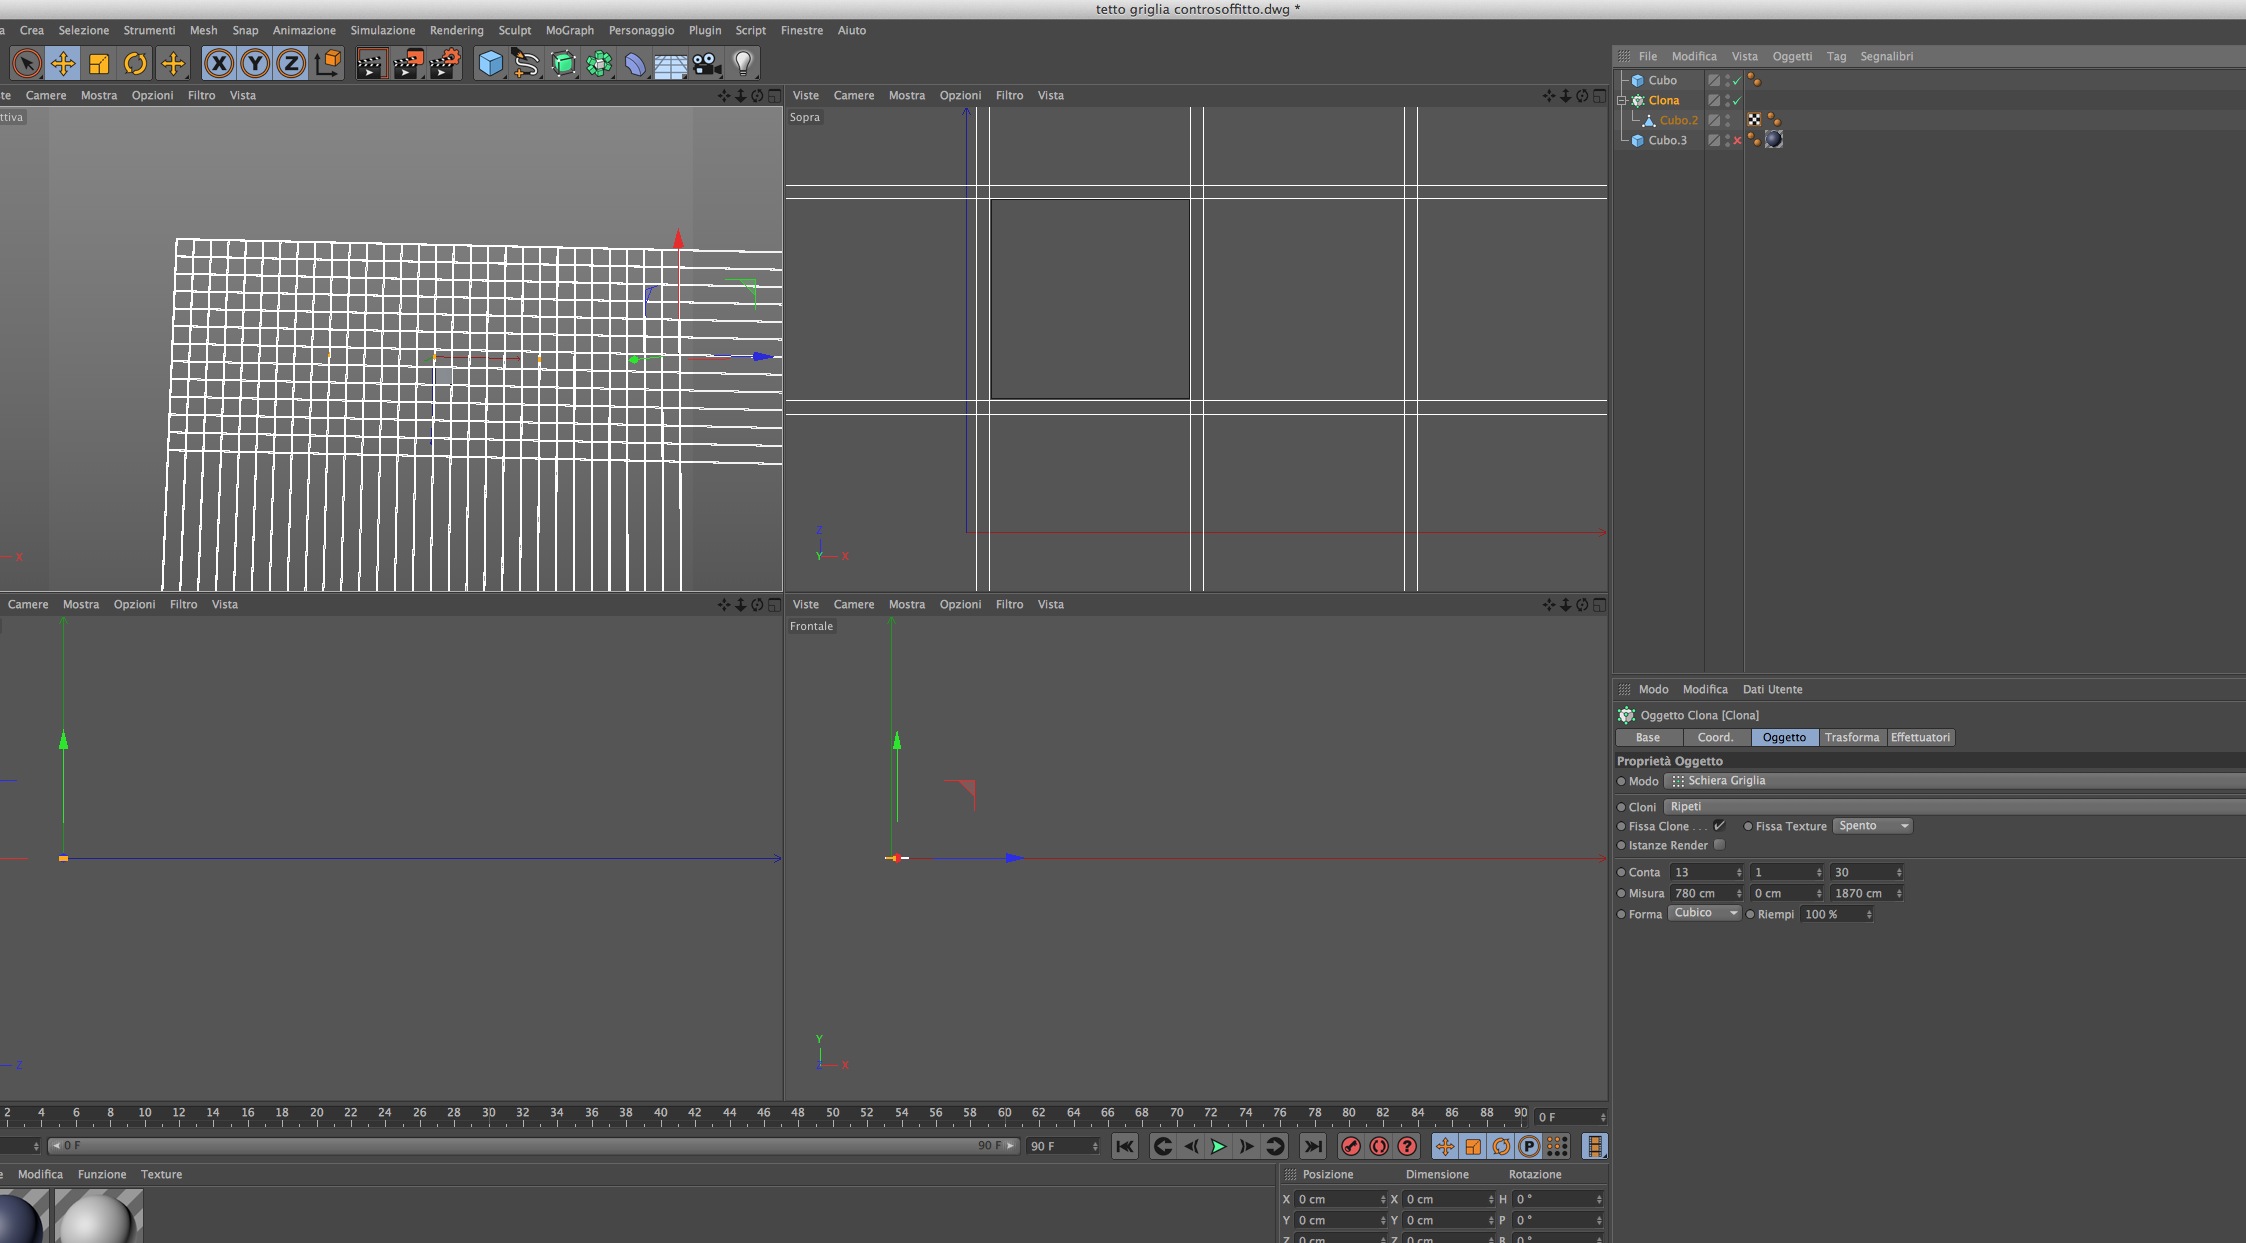Add a Cube primitive object
The width and height of the screenshot is (2246, 1243).
[x=490, y=64]
